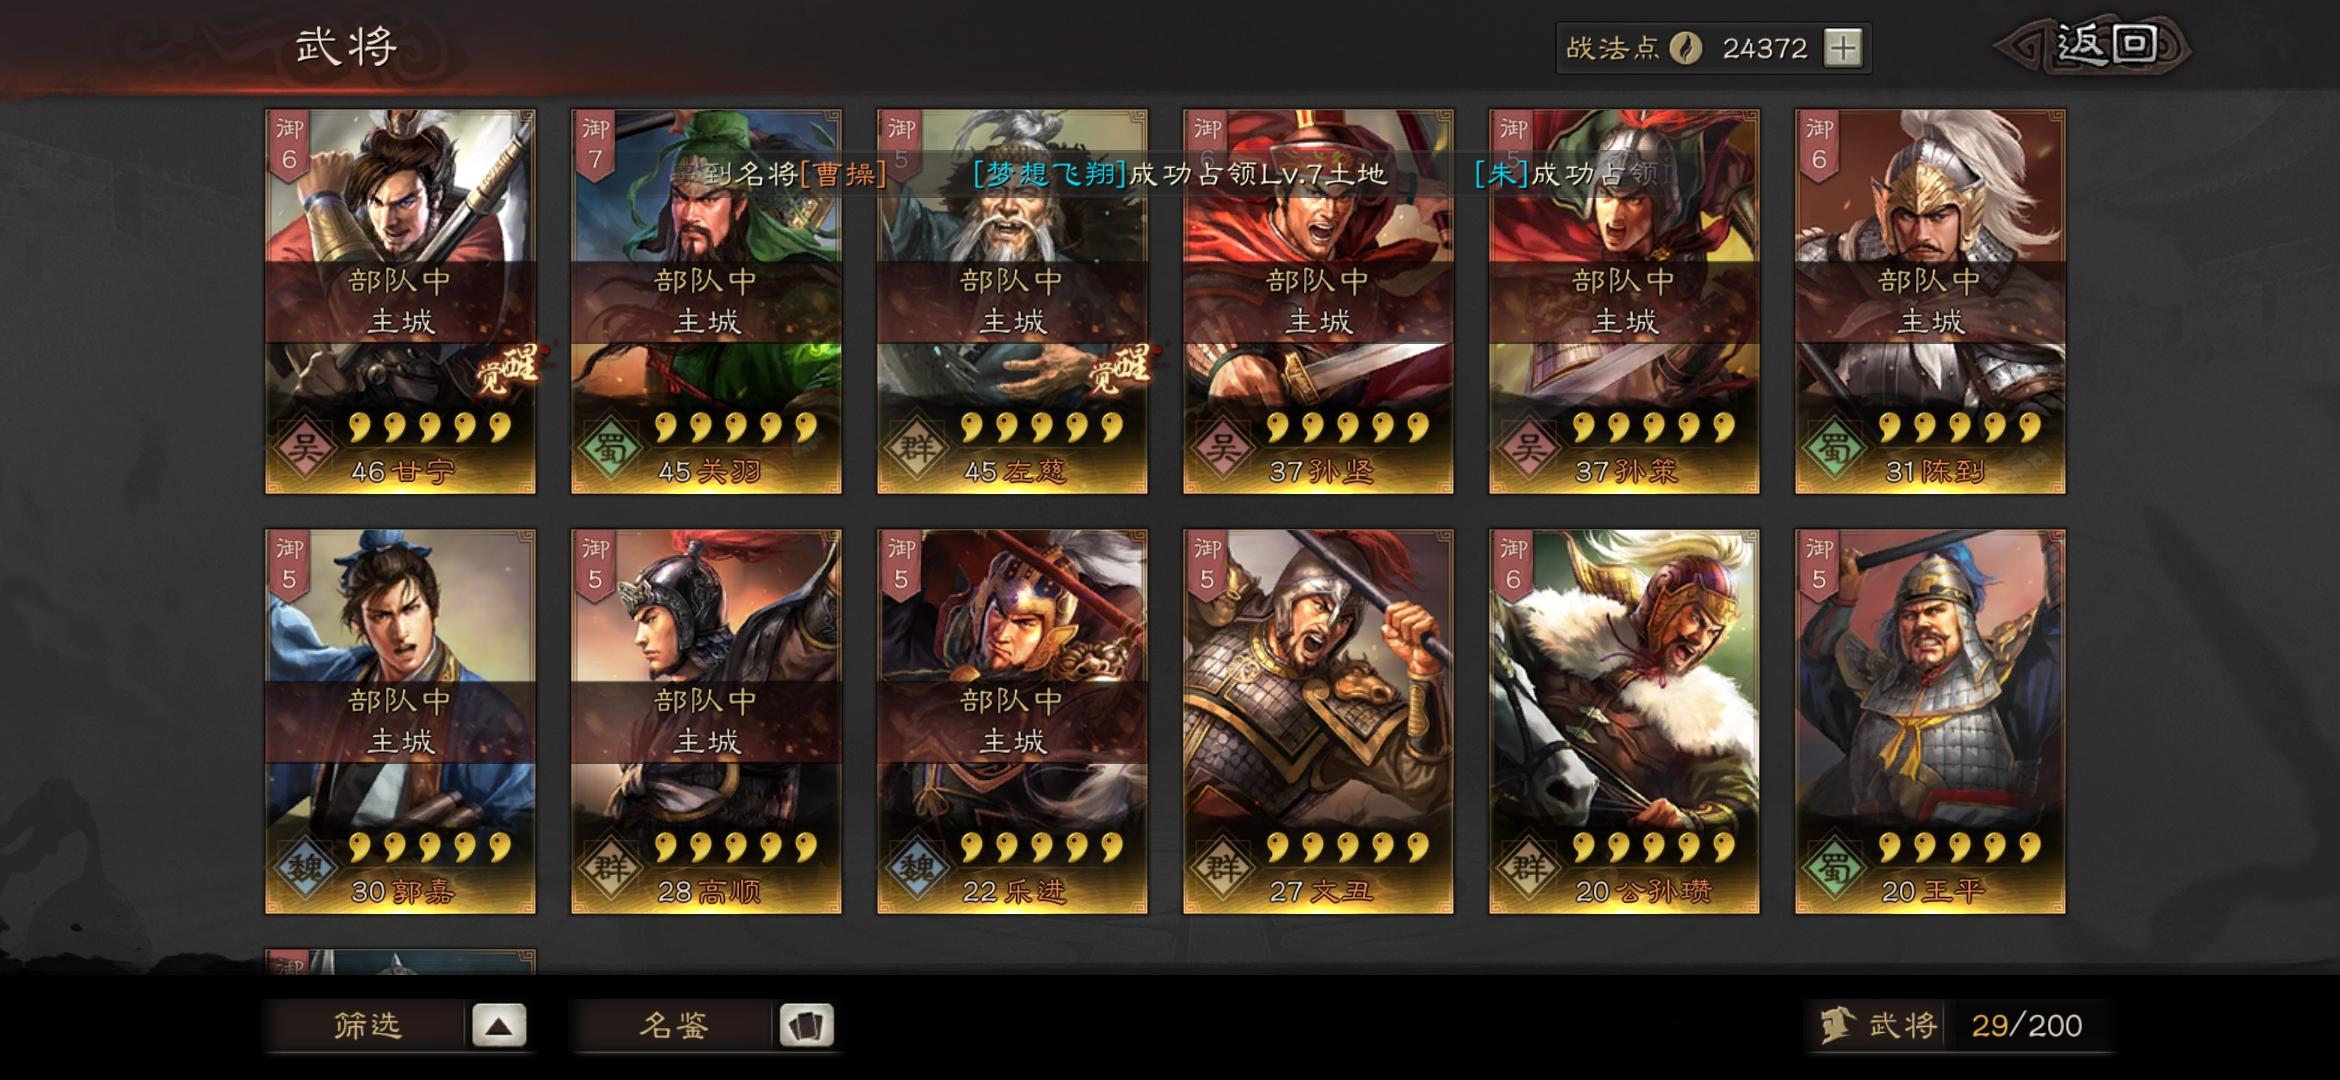The image size is (2340, 1080).
Task: Click the general helmet icon beside 武将 count
Action: [x=1836, y=1025]
